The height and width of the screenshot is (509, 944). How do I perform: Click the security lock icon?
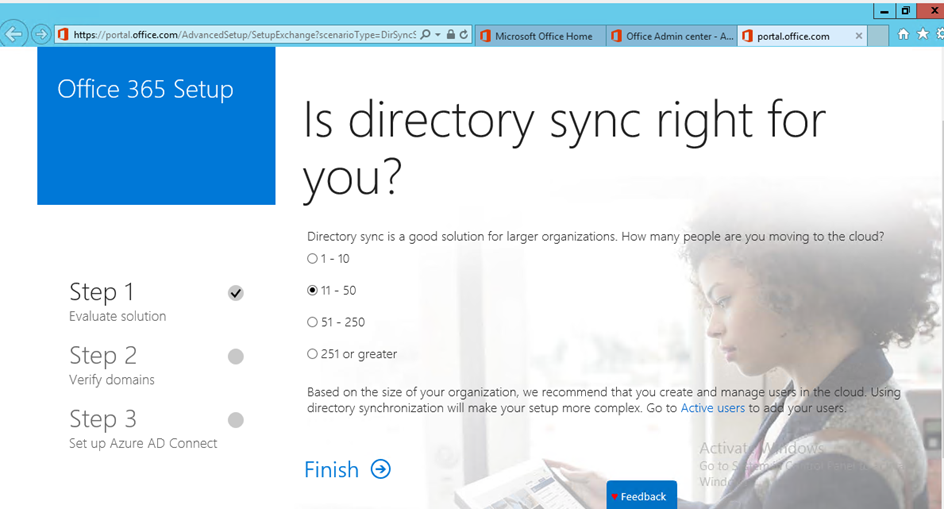pos(450,35)
